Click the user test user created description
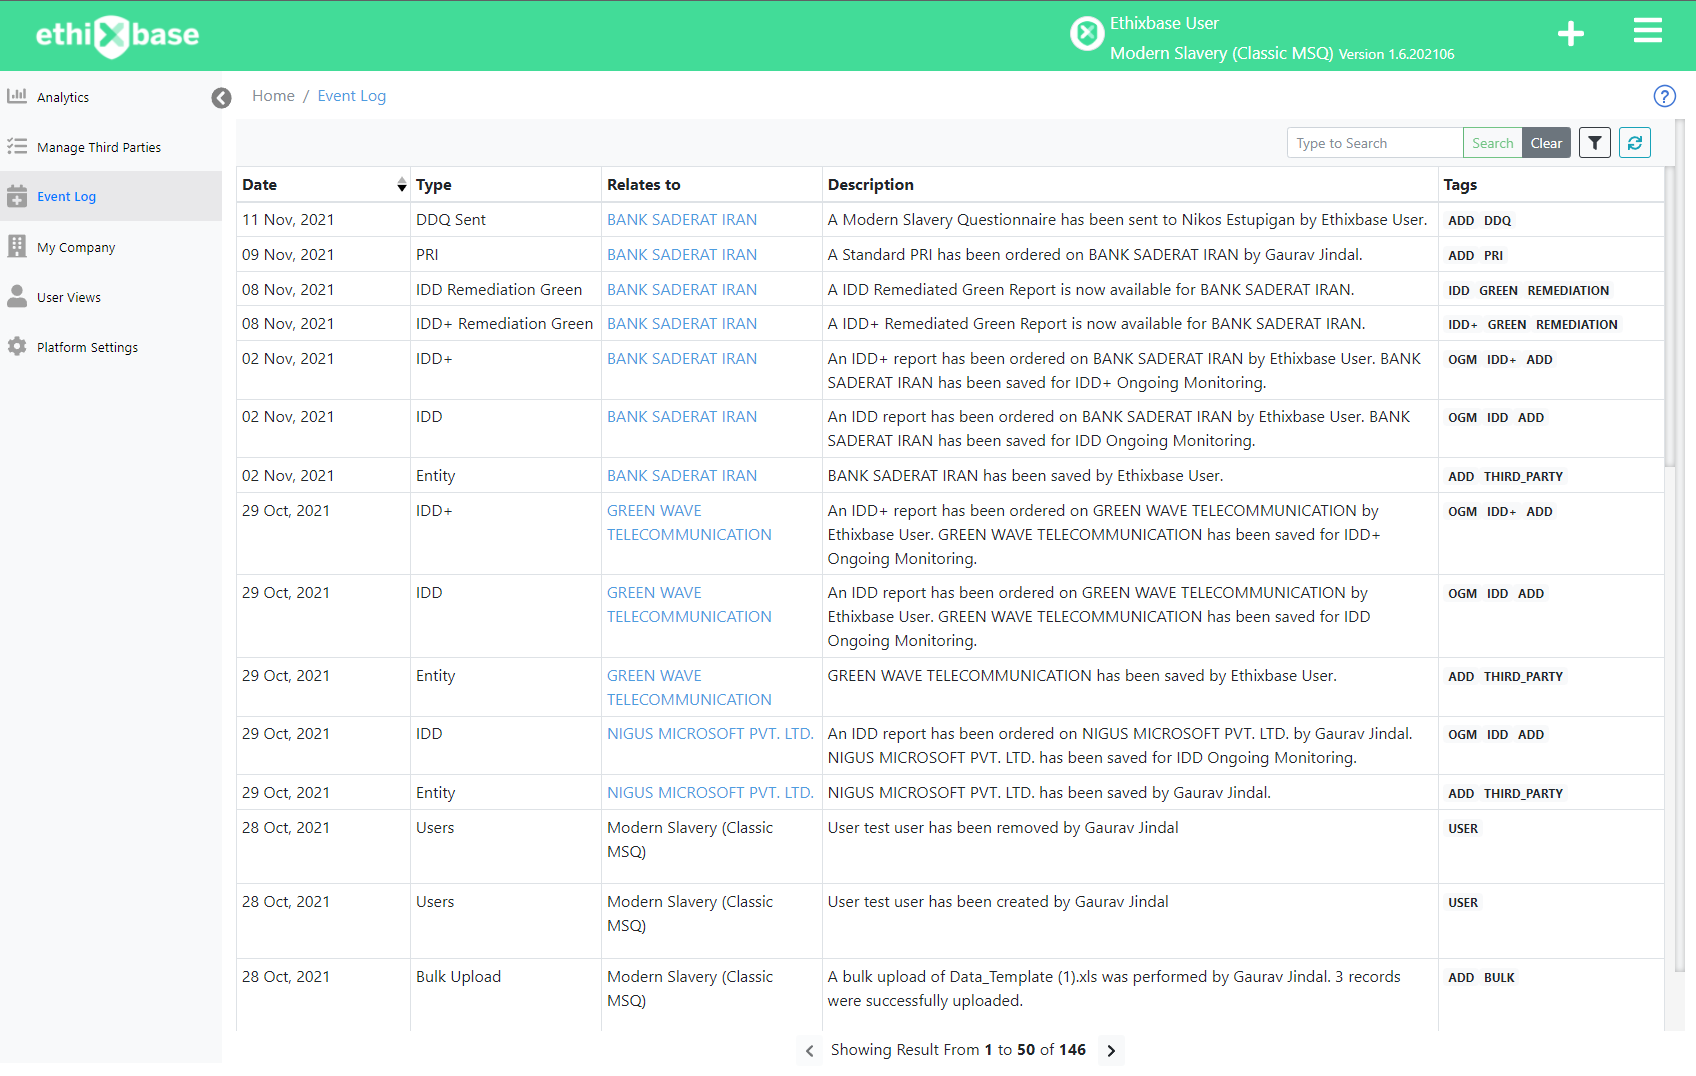The width and height of the screenshot is (1696, 1076). tap(998, 902)
